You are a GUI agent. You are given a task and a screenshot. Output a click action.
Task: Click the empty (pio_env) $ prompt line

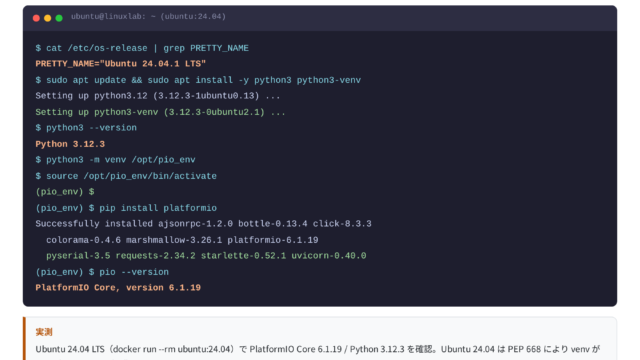pyautogui.click(x=65, y=192)
